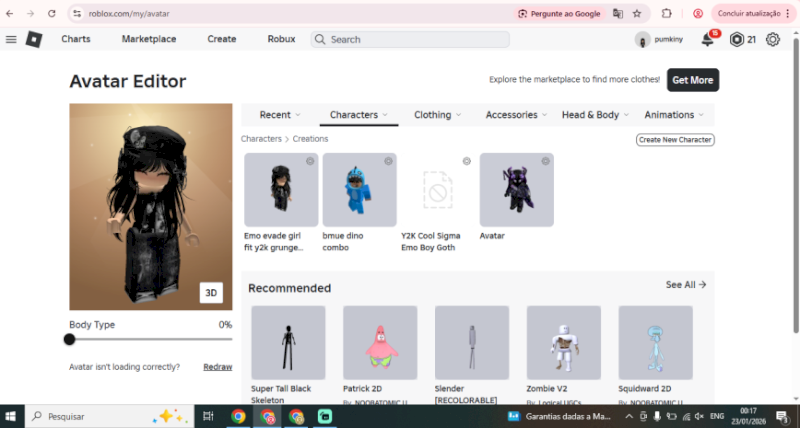
Task: Open settings gear on Y2K Cool Sigma character
Action: (466, 161)
